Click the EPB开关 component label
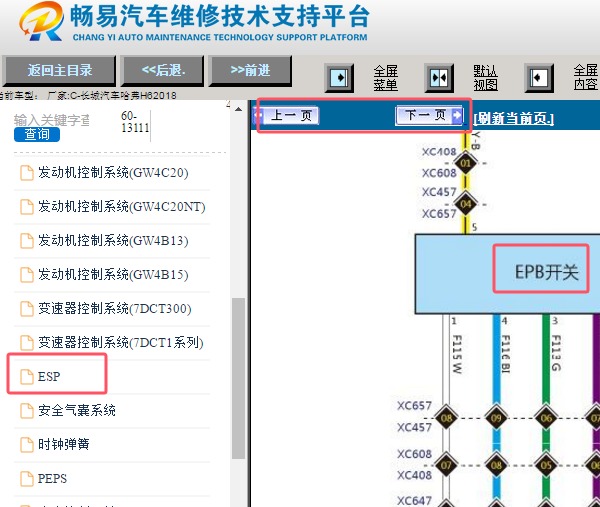 [546, 272]
